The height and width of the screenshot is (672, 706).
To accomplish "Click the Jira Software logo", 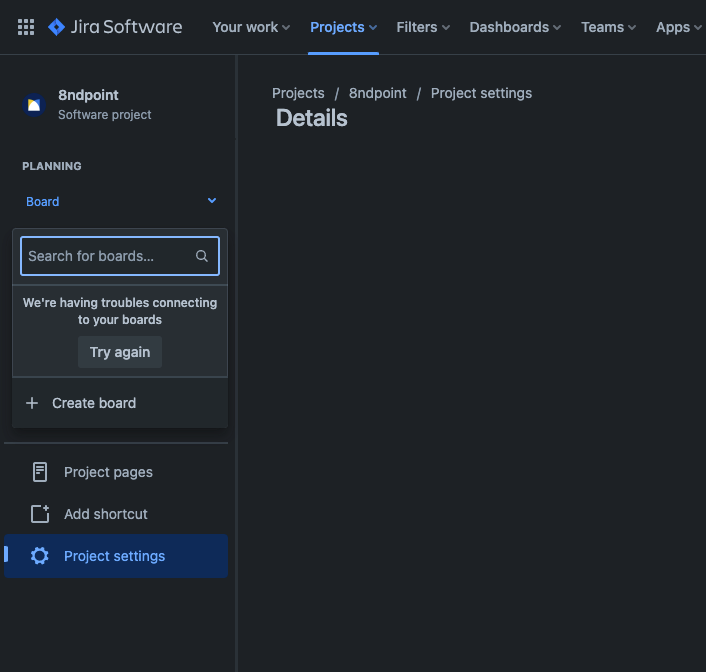I will [x=115, y=27].
